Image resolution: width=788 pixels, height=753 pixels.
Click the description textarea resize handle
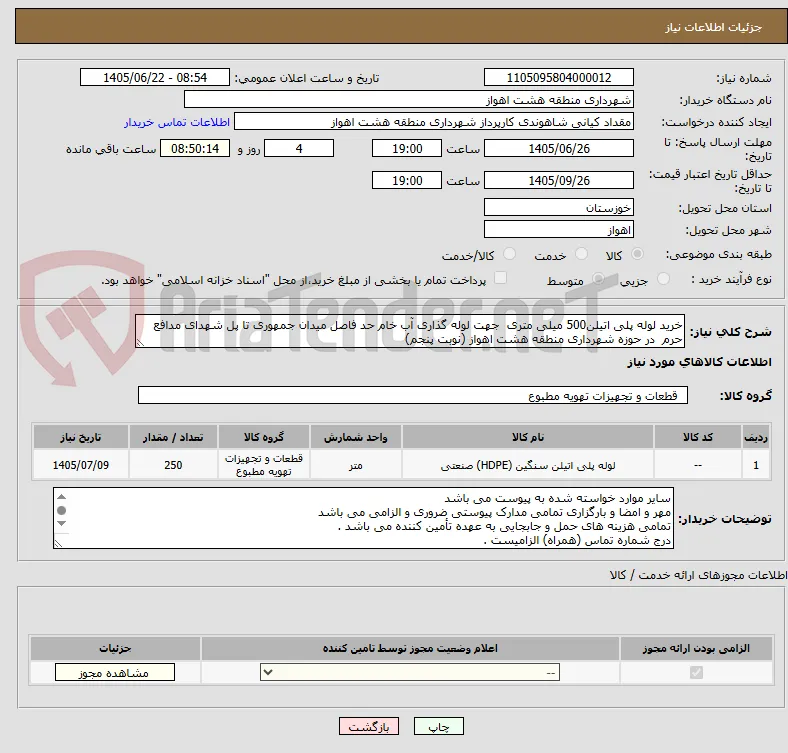140,343
